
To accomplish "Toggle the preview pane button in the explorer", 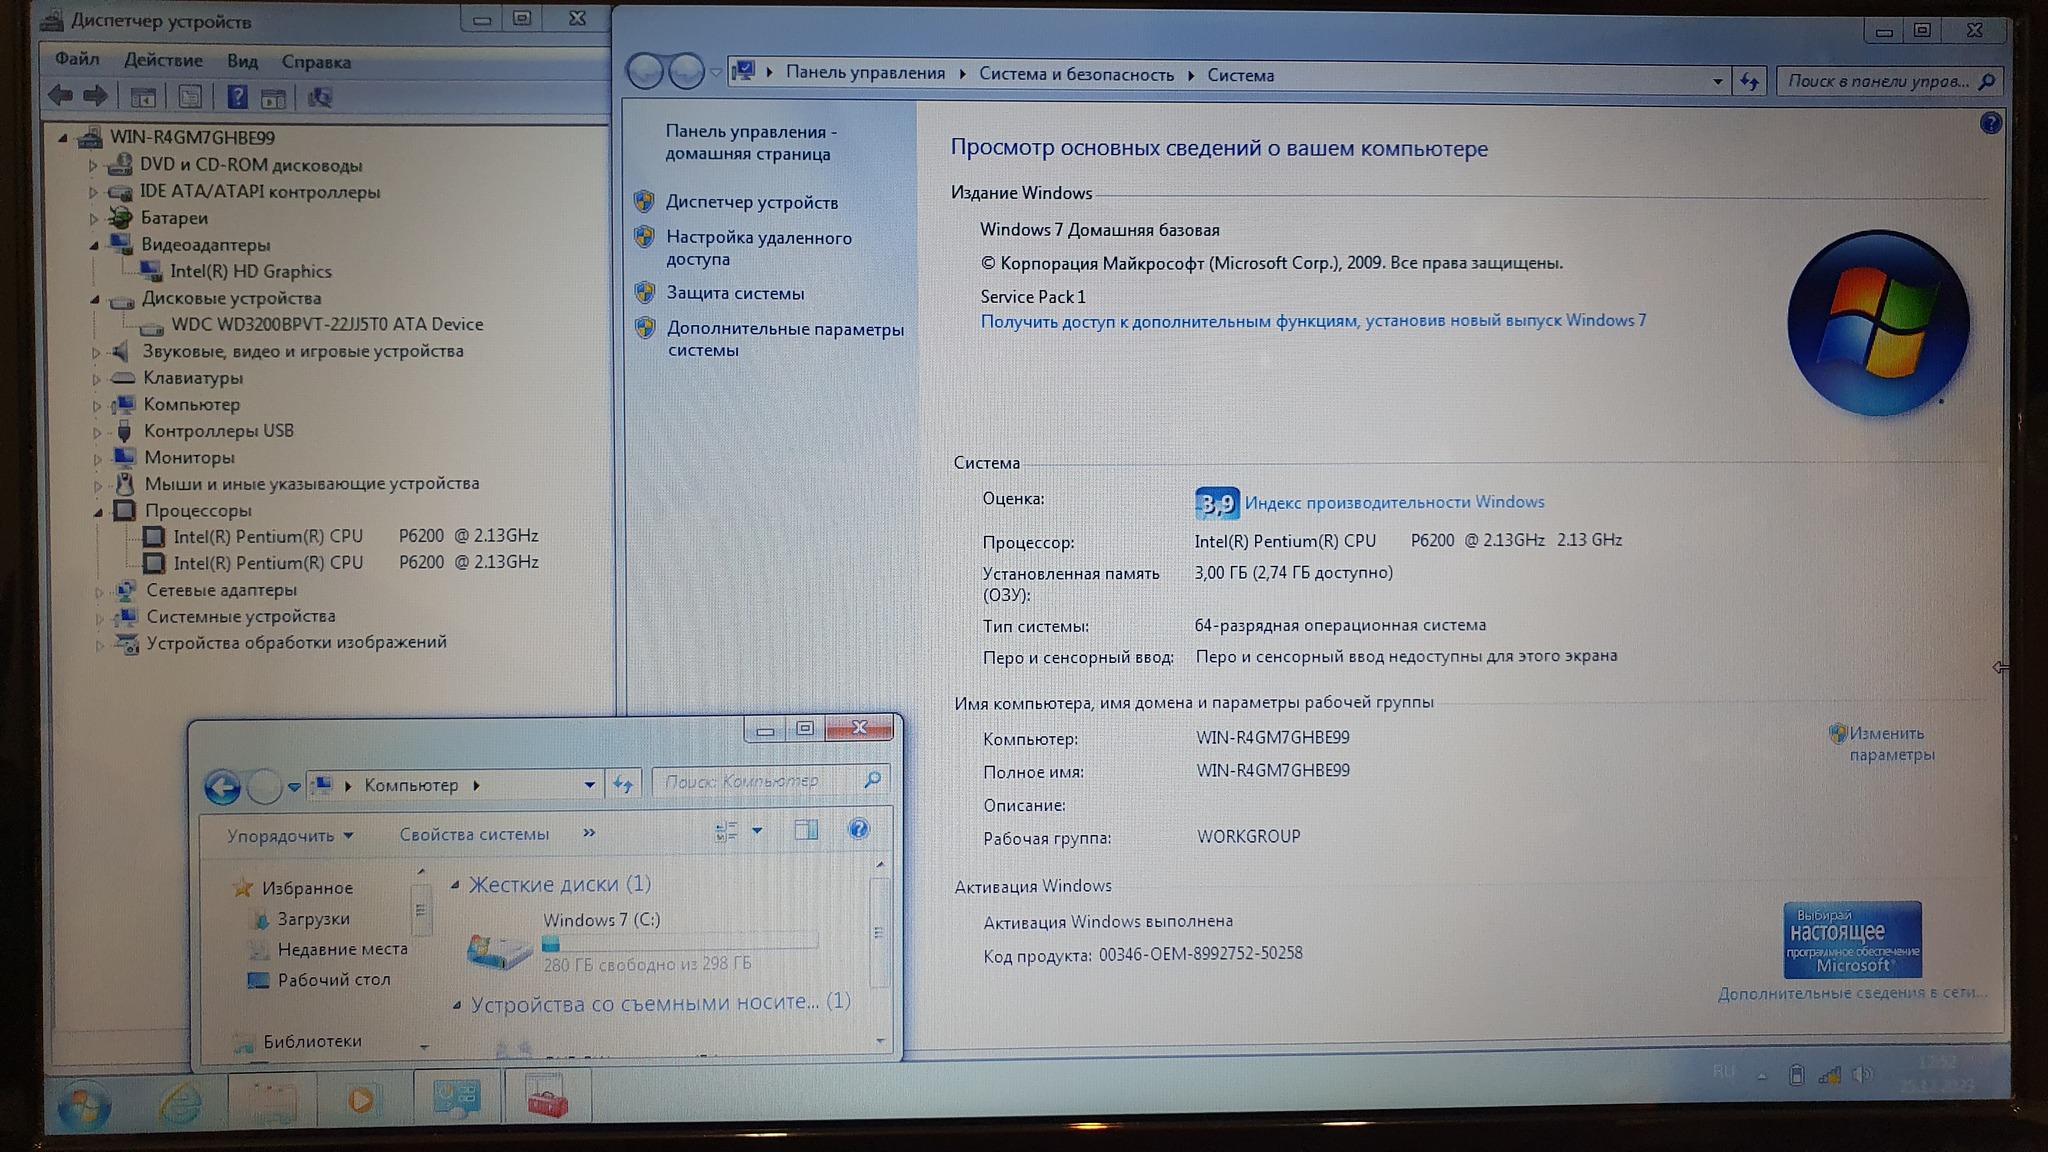I will [x=806, y=830].
